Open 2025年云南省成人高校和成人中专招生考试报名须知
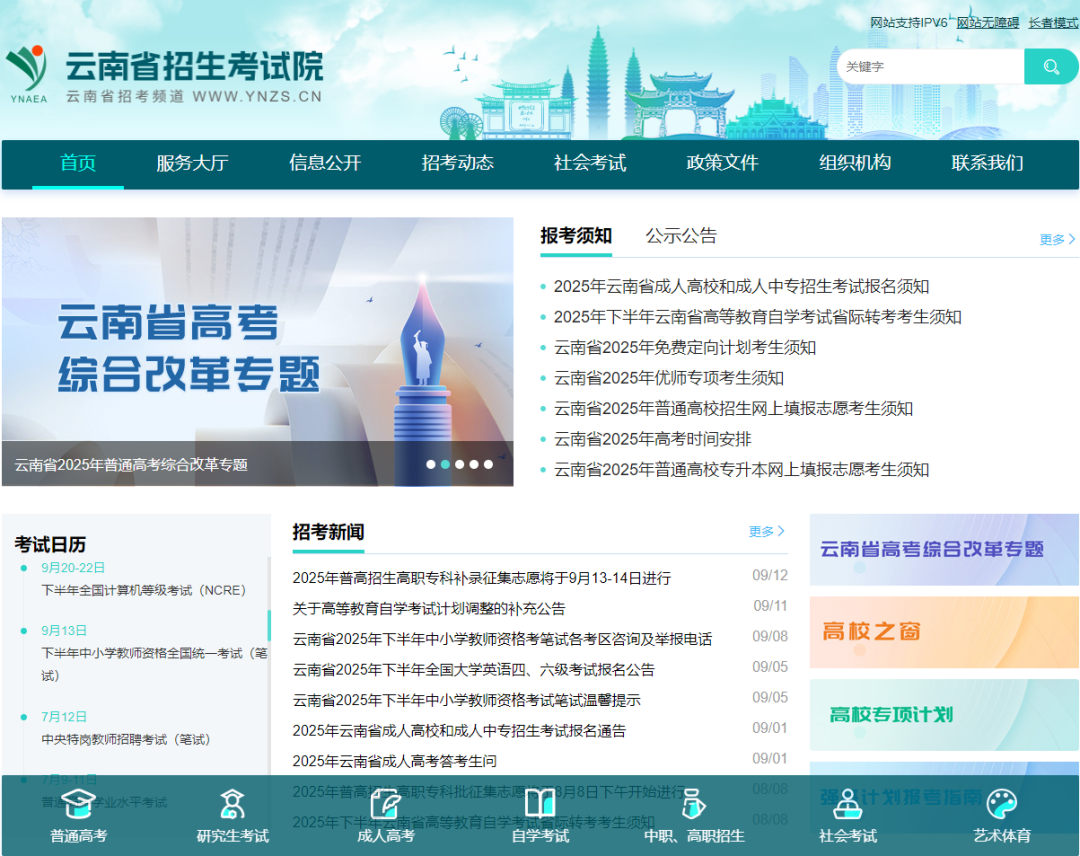Viewport: 1080px width, 856px height. (741, 286)
